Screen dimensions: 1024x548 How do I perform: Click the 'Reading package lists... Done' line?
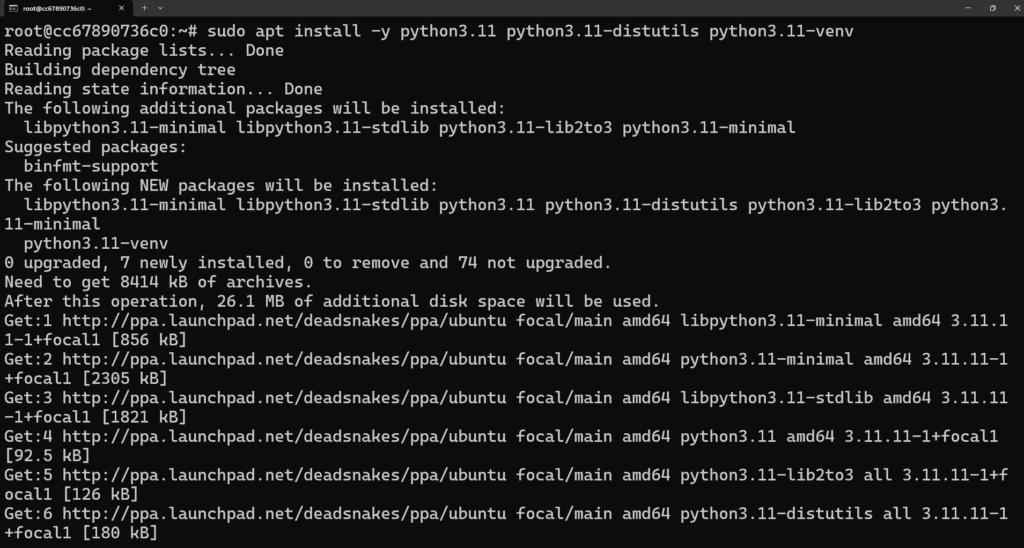point(144,50)
